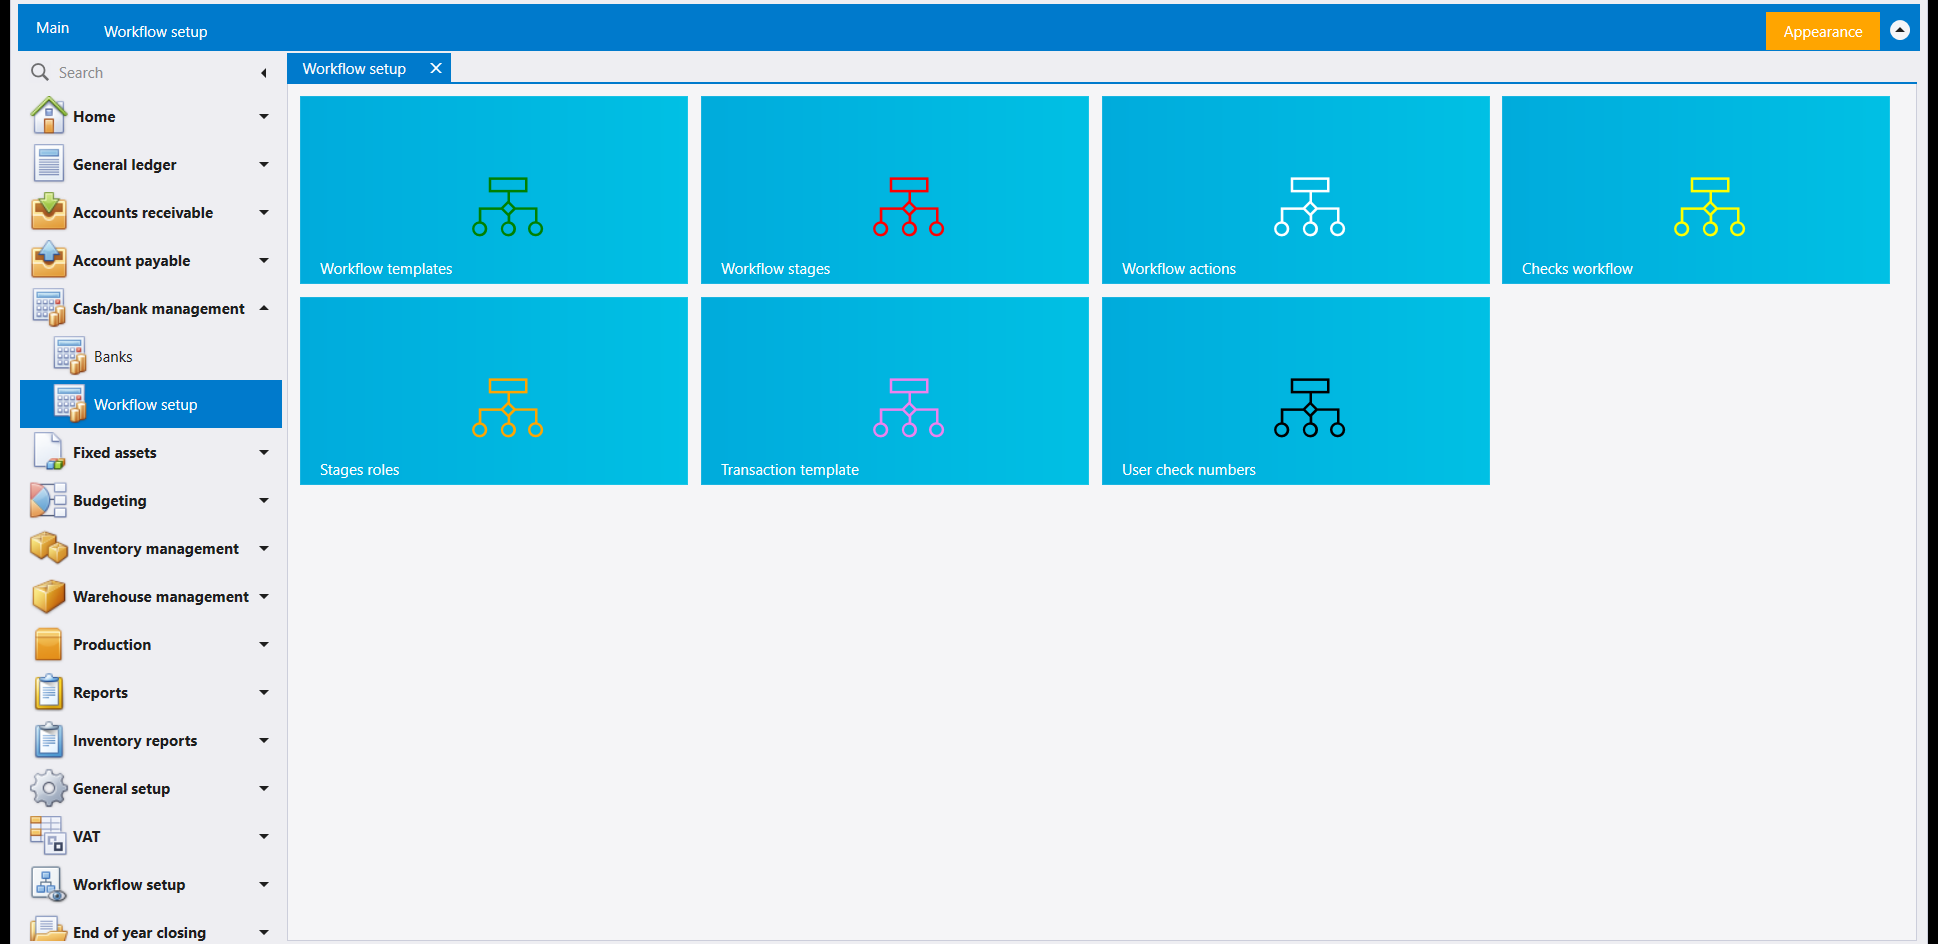Click the orange Appearance button
This screenshot has height=944, width=1938.
1822,31
